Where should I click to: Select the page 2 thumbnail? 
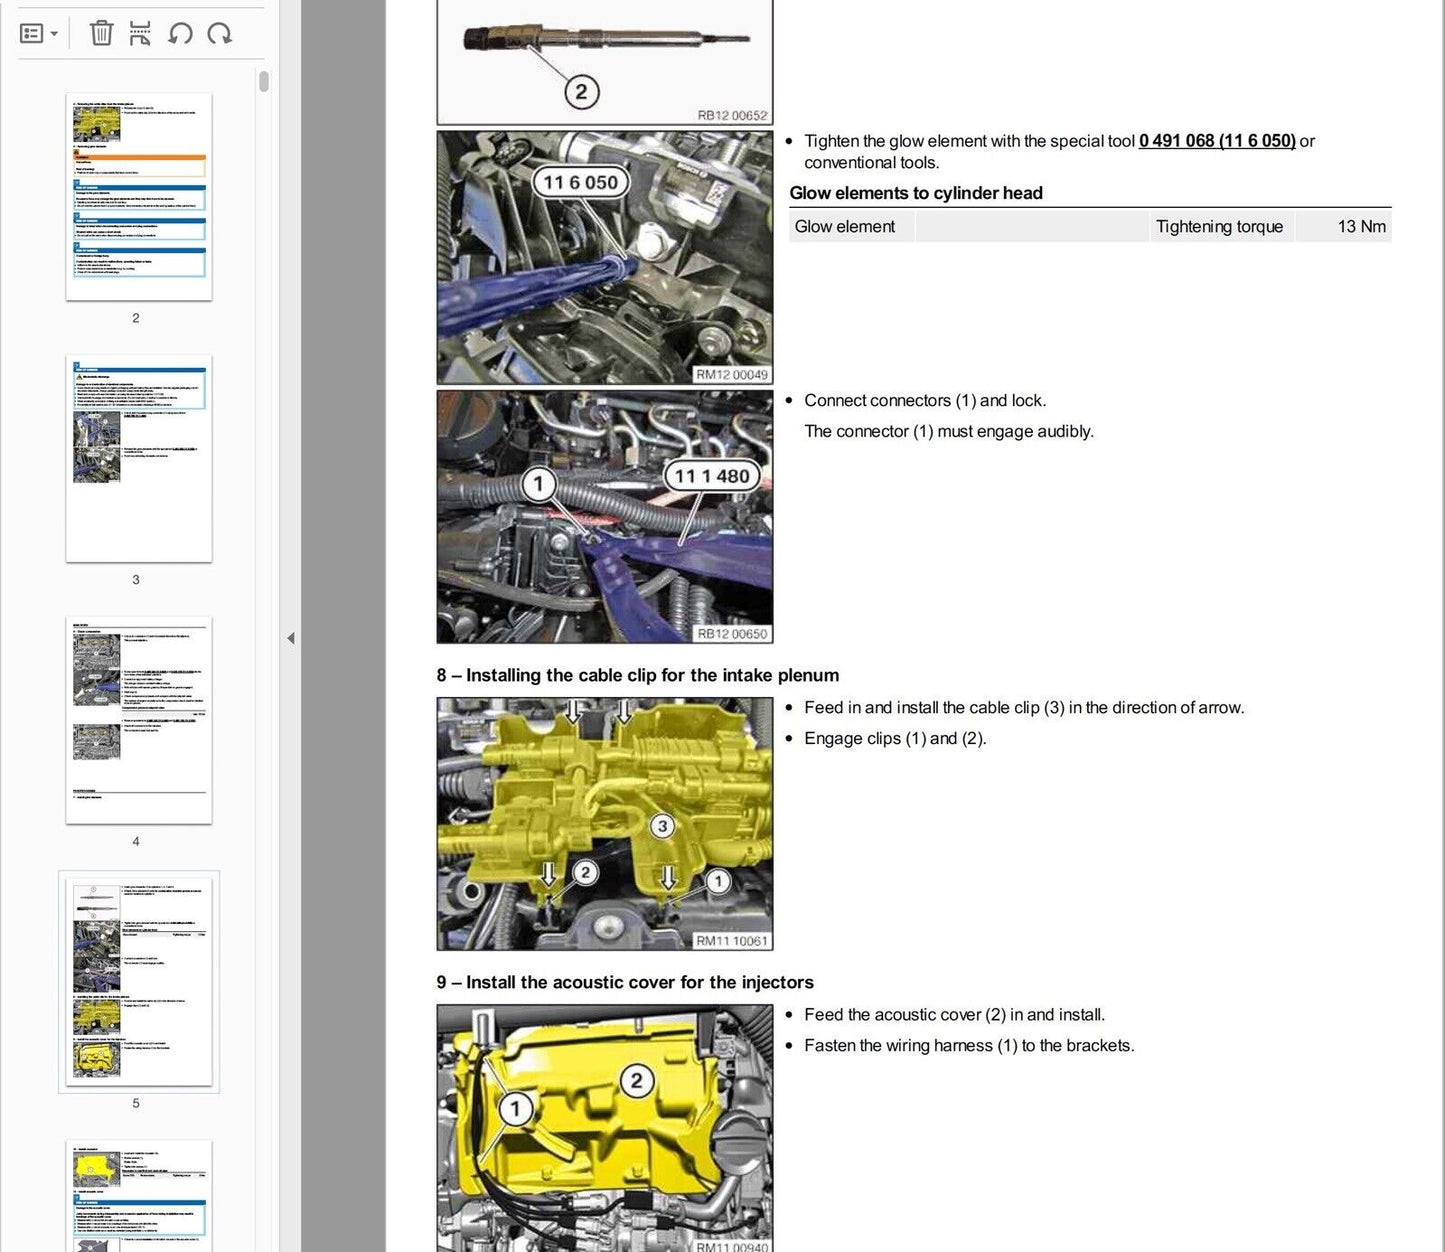(x=139, y=197)
